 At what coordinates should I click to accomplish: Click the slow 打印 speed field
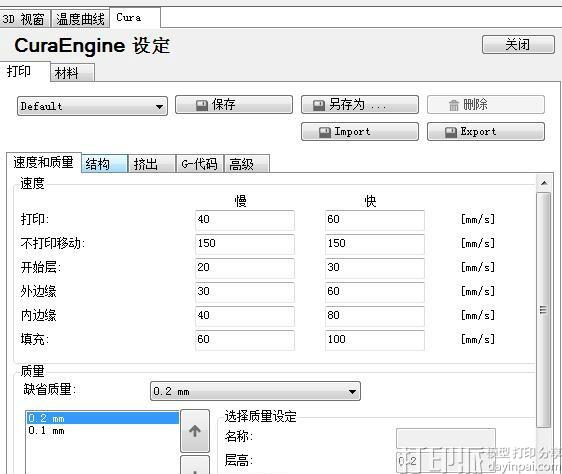245,219
